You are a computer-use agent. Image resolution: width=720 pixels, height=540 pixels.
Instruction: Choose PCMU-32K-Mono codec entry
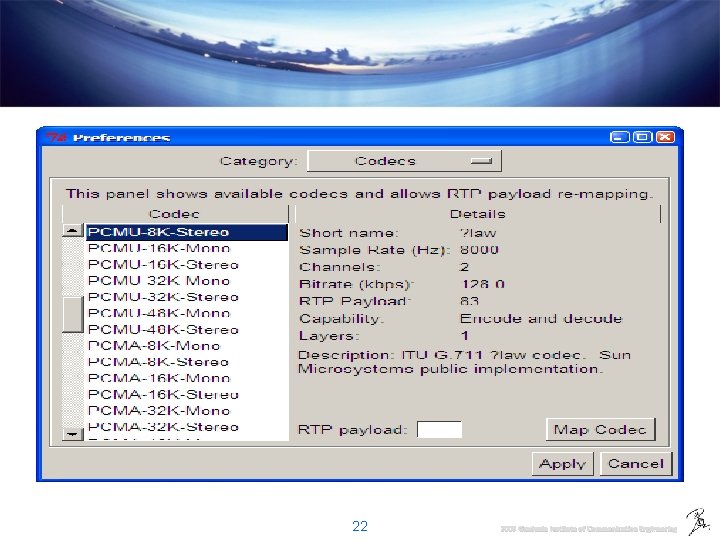point(187,281)
